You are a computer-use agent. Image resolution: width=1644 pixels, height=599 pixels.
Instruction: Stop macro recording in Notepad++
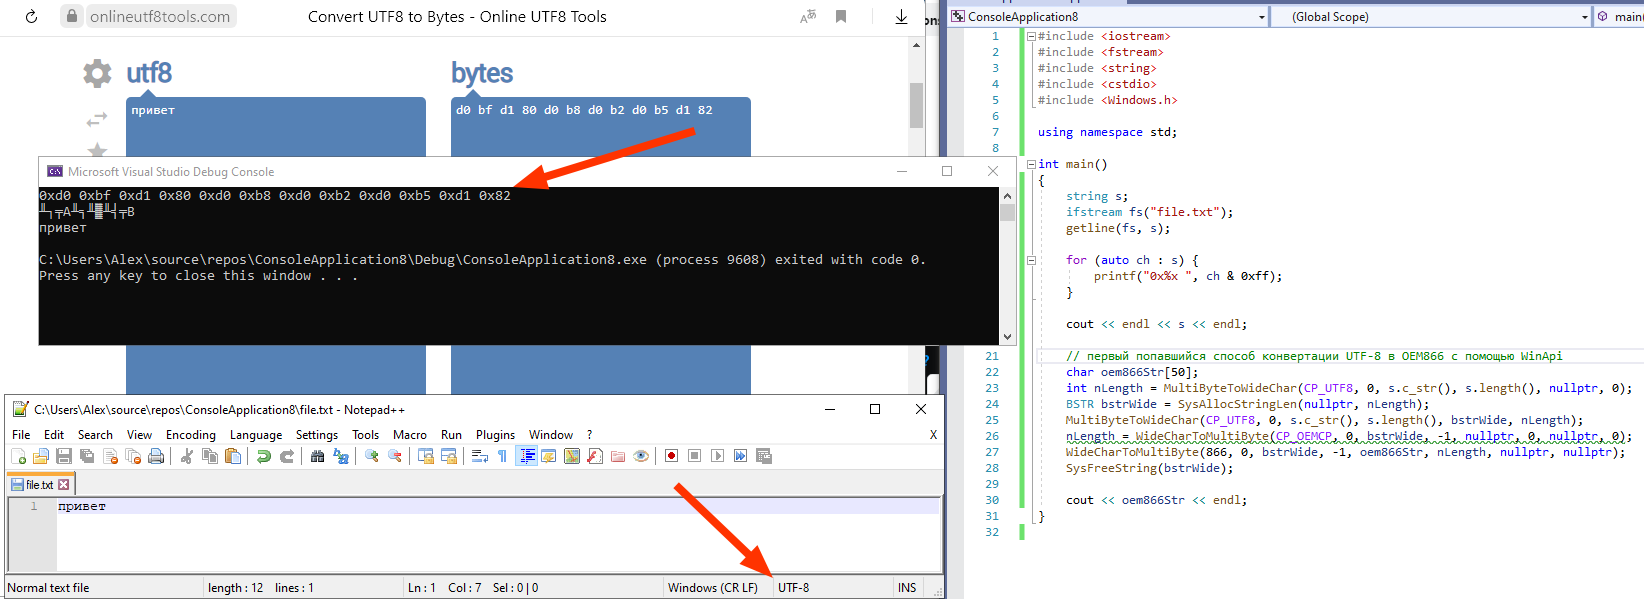click(694, 456)
